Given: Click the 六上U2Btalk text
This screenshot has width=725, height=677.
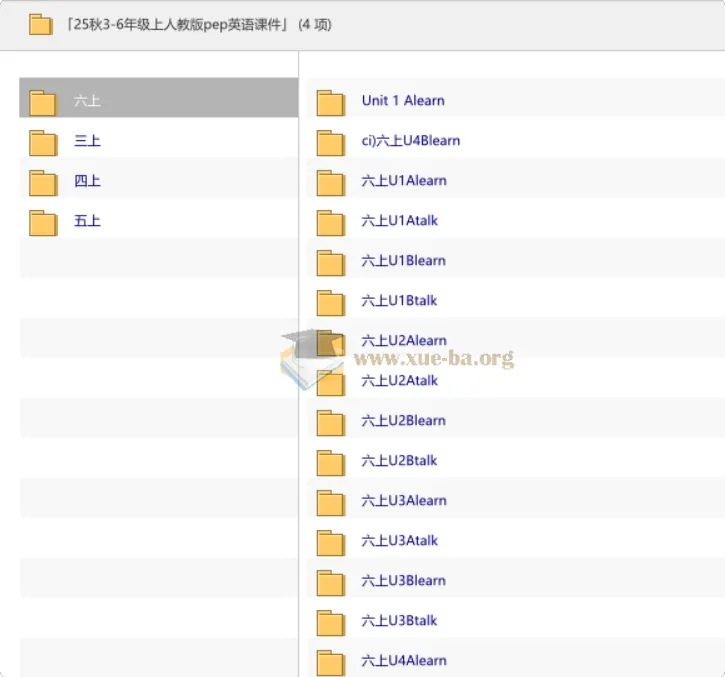Looking at the screenshot, I should click(399, 461).
